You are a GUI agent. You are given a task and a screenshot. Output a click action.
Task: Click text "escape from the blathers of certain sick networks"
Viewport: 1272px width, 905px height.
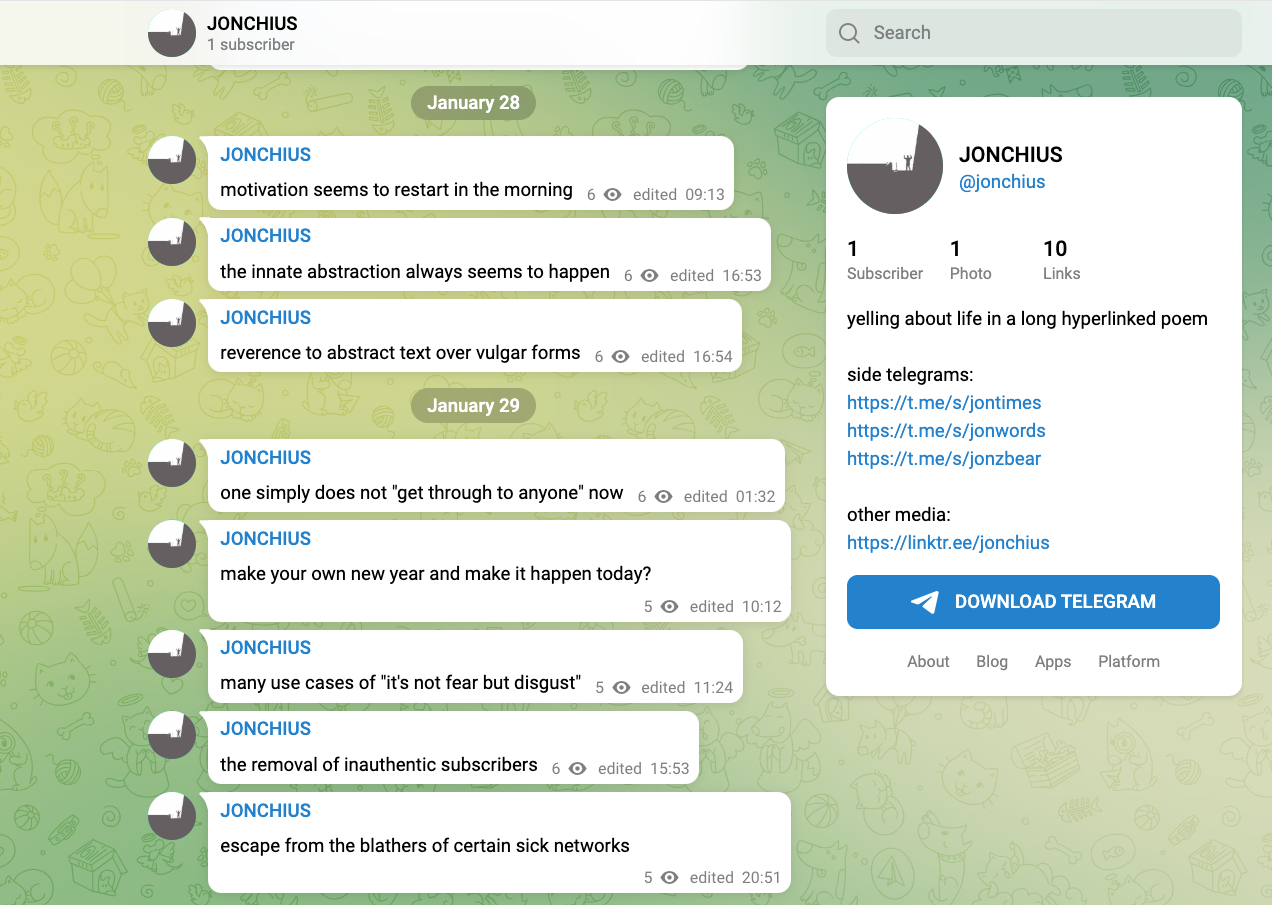coord(425,846)
